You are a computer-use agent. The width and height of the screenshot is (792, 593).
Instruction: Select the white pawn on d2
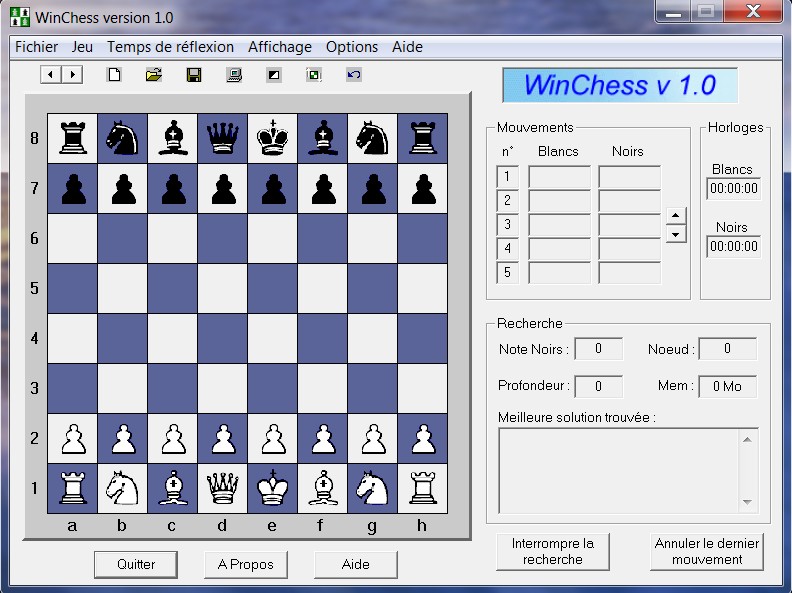point(223,438)
